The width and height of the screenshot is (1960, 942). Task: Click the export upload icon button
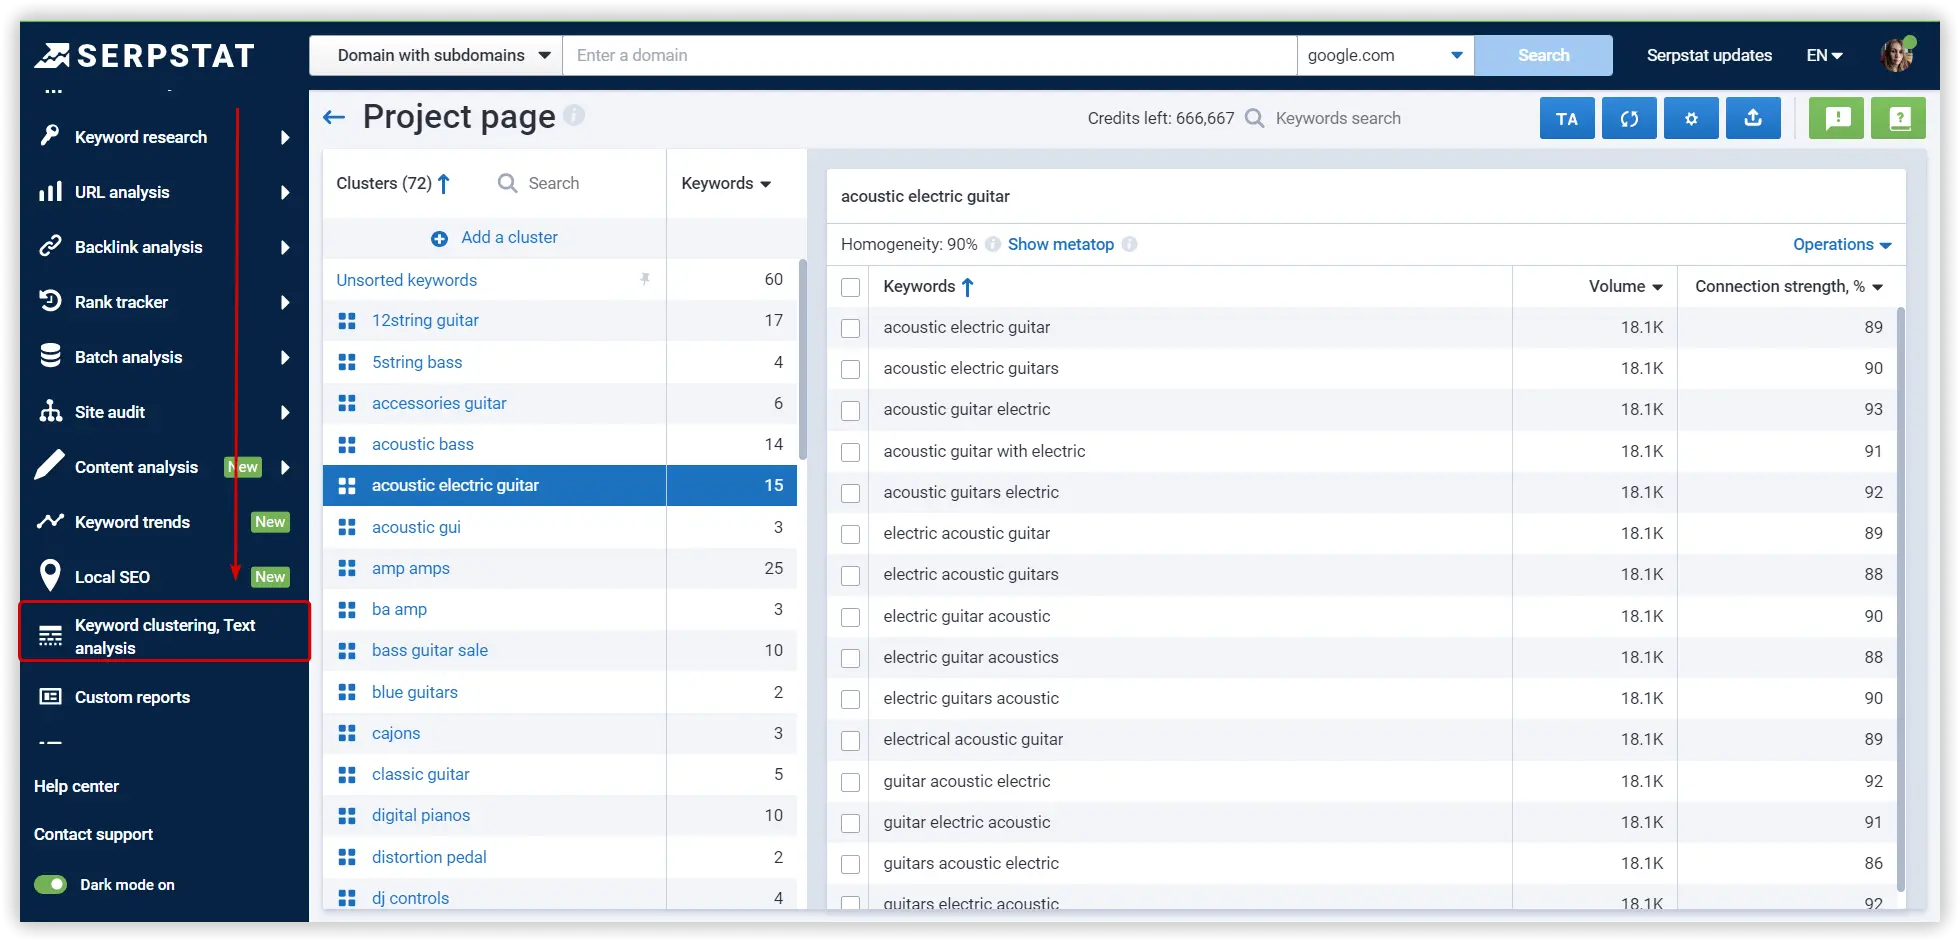tap(1753, 118)
